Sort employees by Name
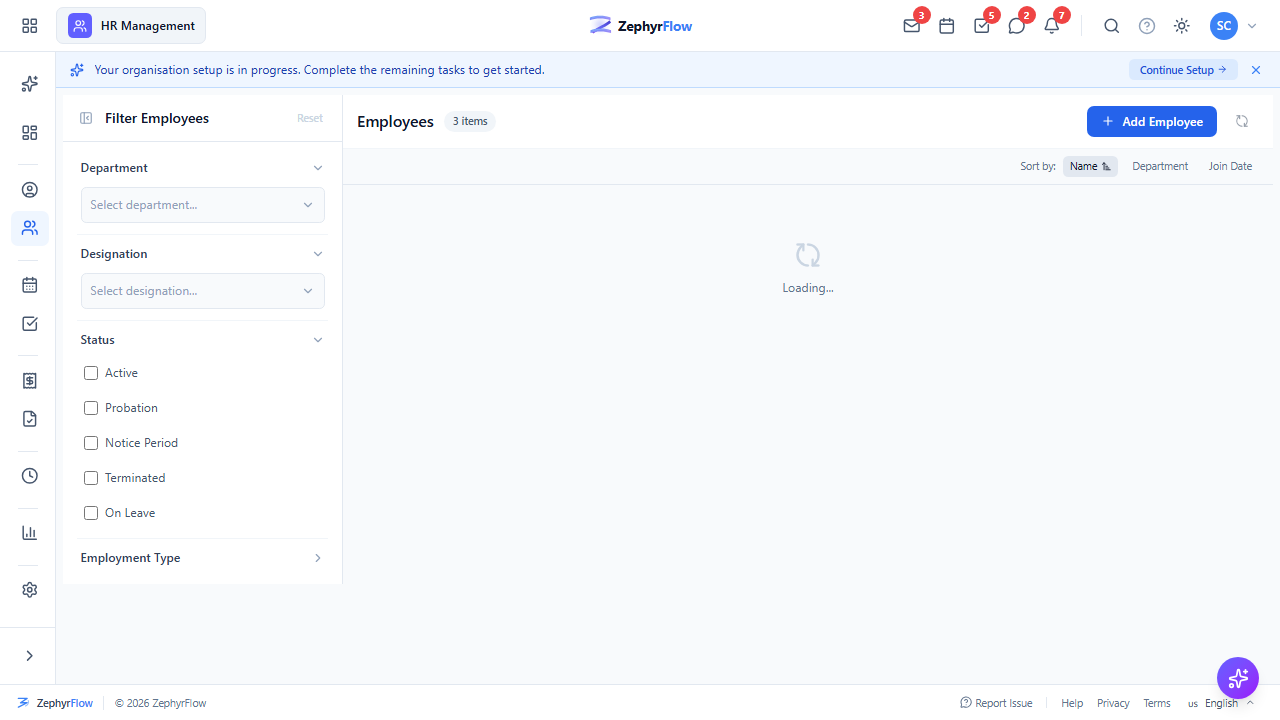Image resolution: width=1280 pixels, height=720 pixels. (x=1090, y=166)
